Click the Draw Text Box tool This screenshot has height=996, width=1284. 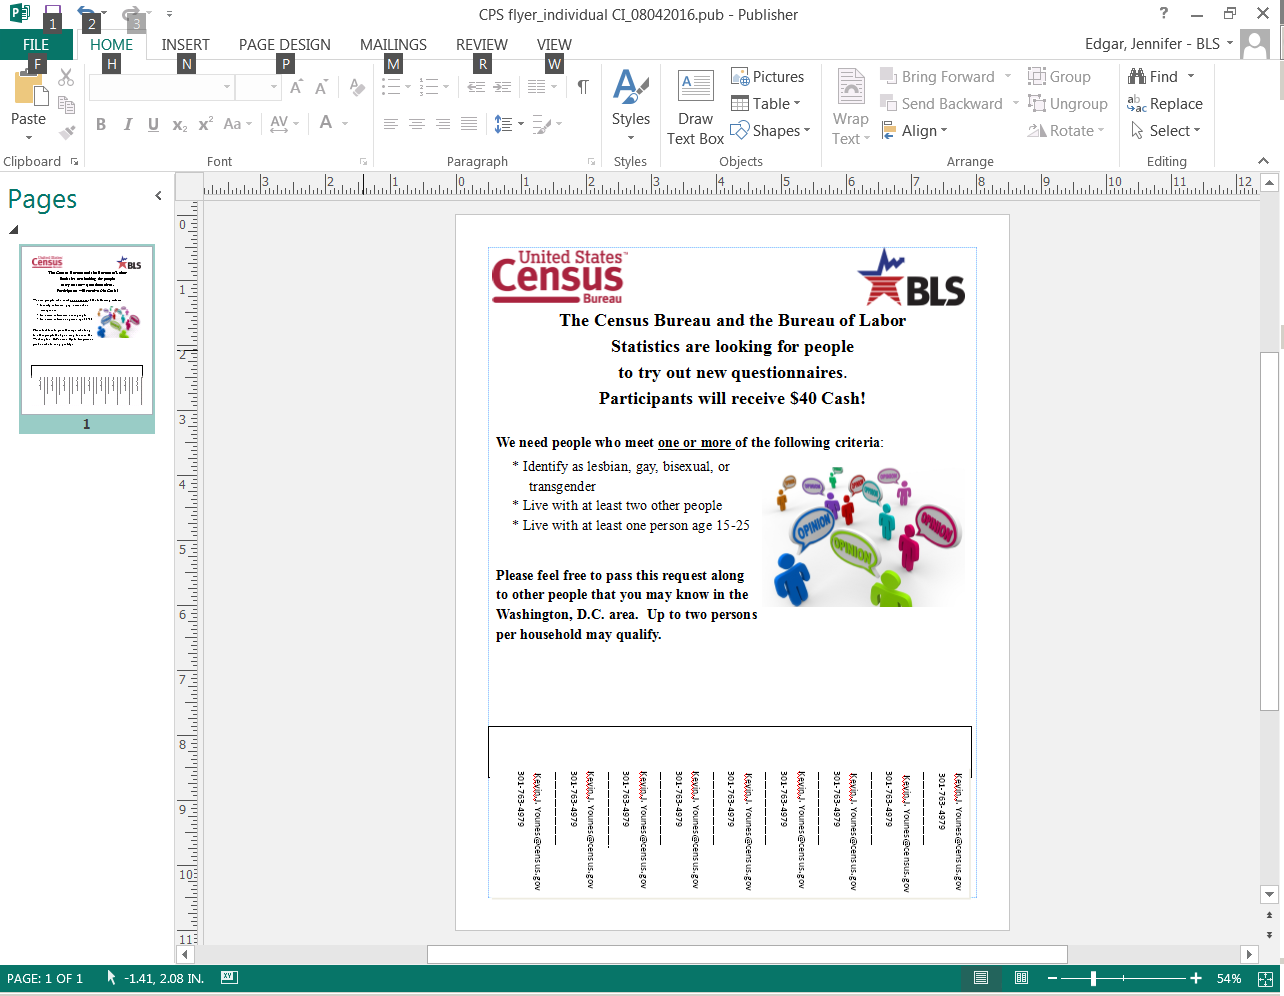point(695,108)
